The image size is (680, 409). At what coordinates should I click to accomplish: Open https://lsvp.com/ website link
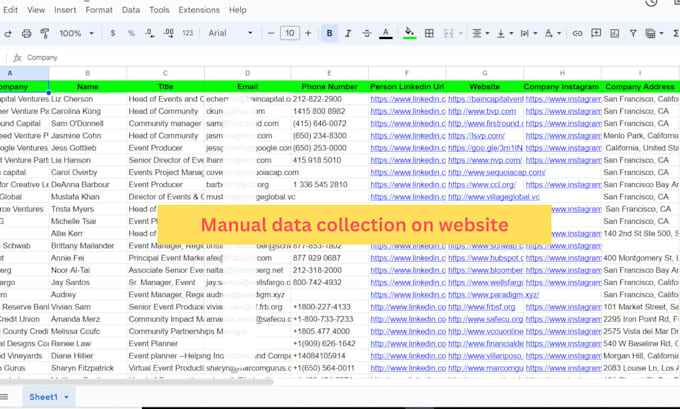click(477, 136)
